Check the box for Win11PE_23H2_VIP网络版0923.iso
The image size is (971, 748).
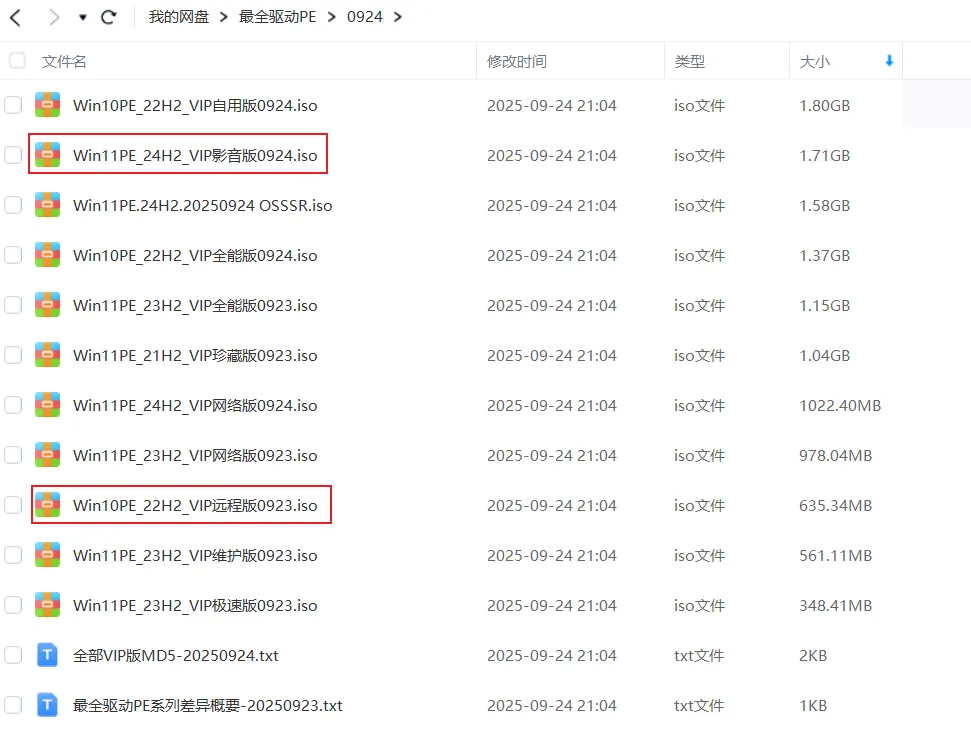tap(13, 455)
